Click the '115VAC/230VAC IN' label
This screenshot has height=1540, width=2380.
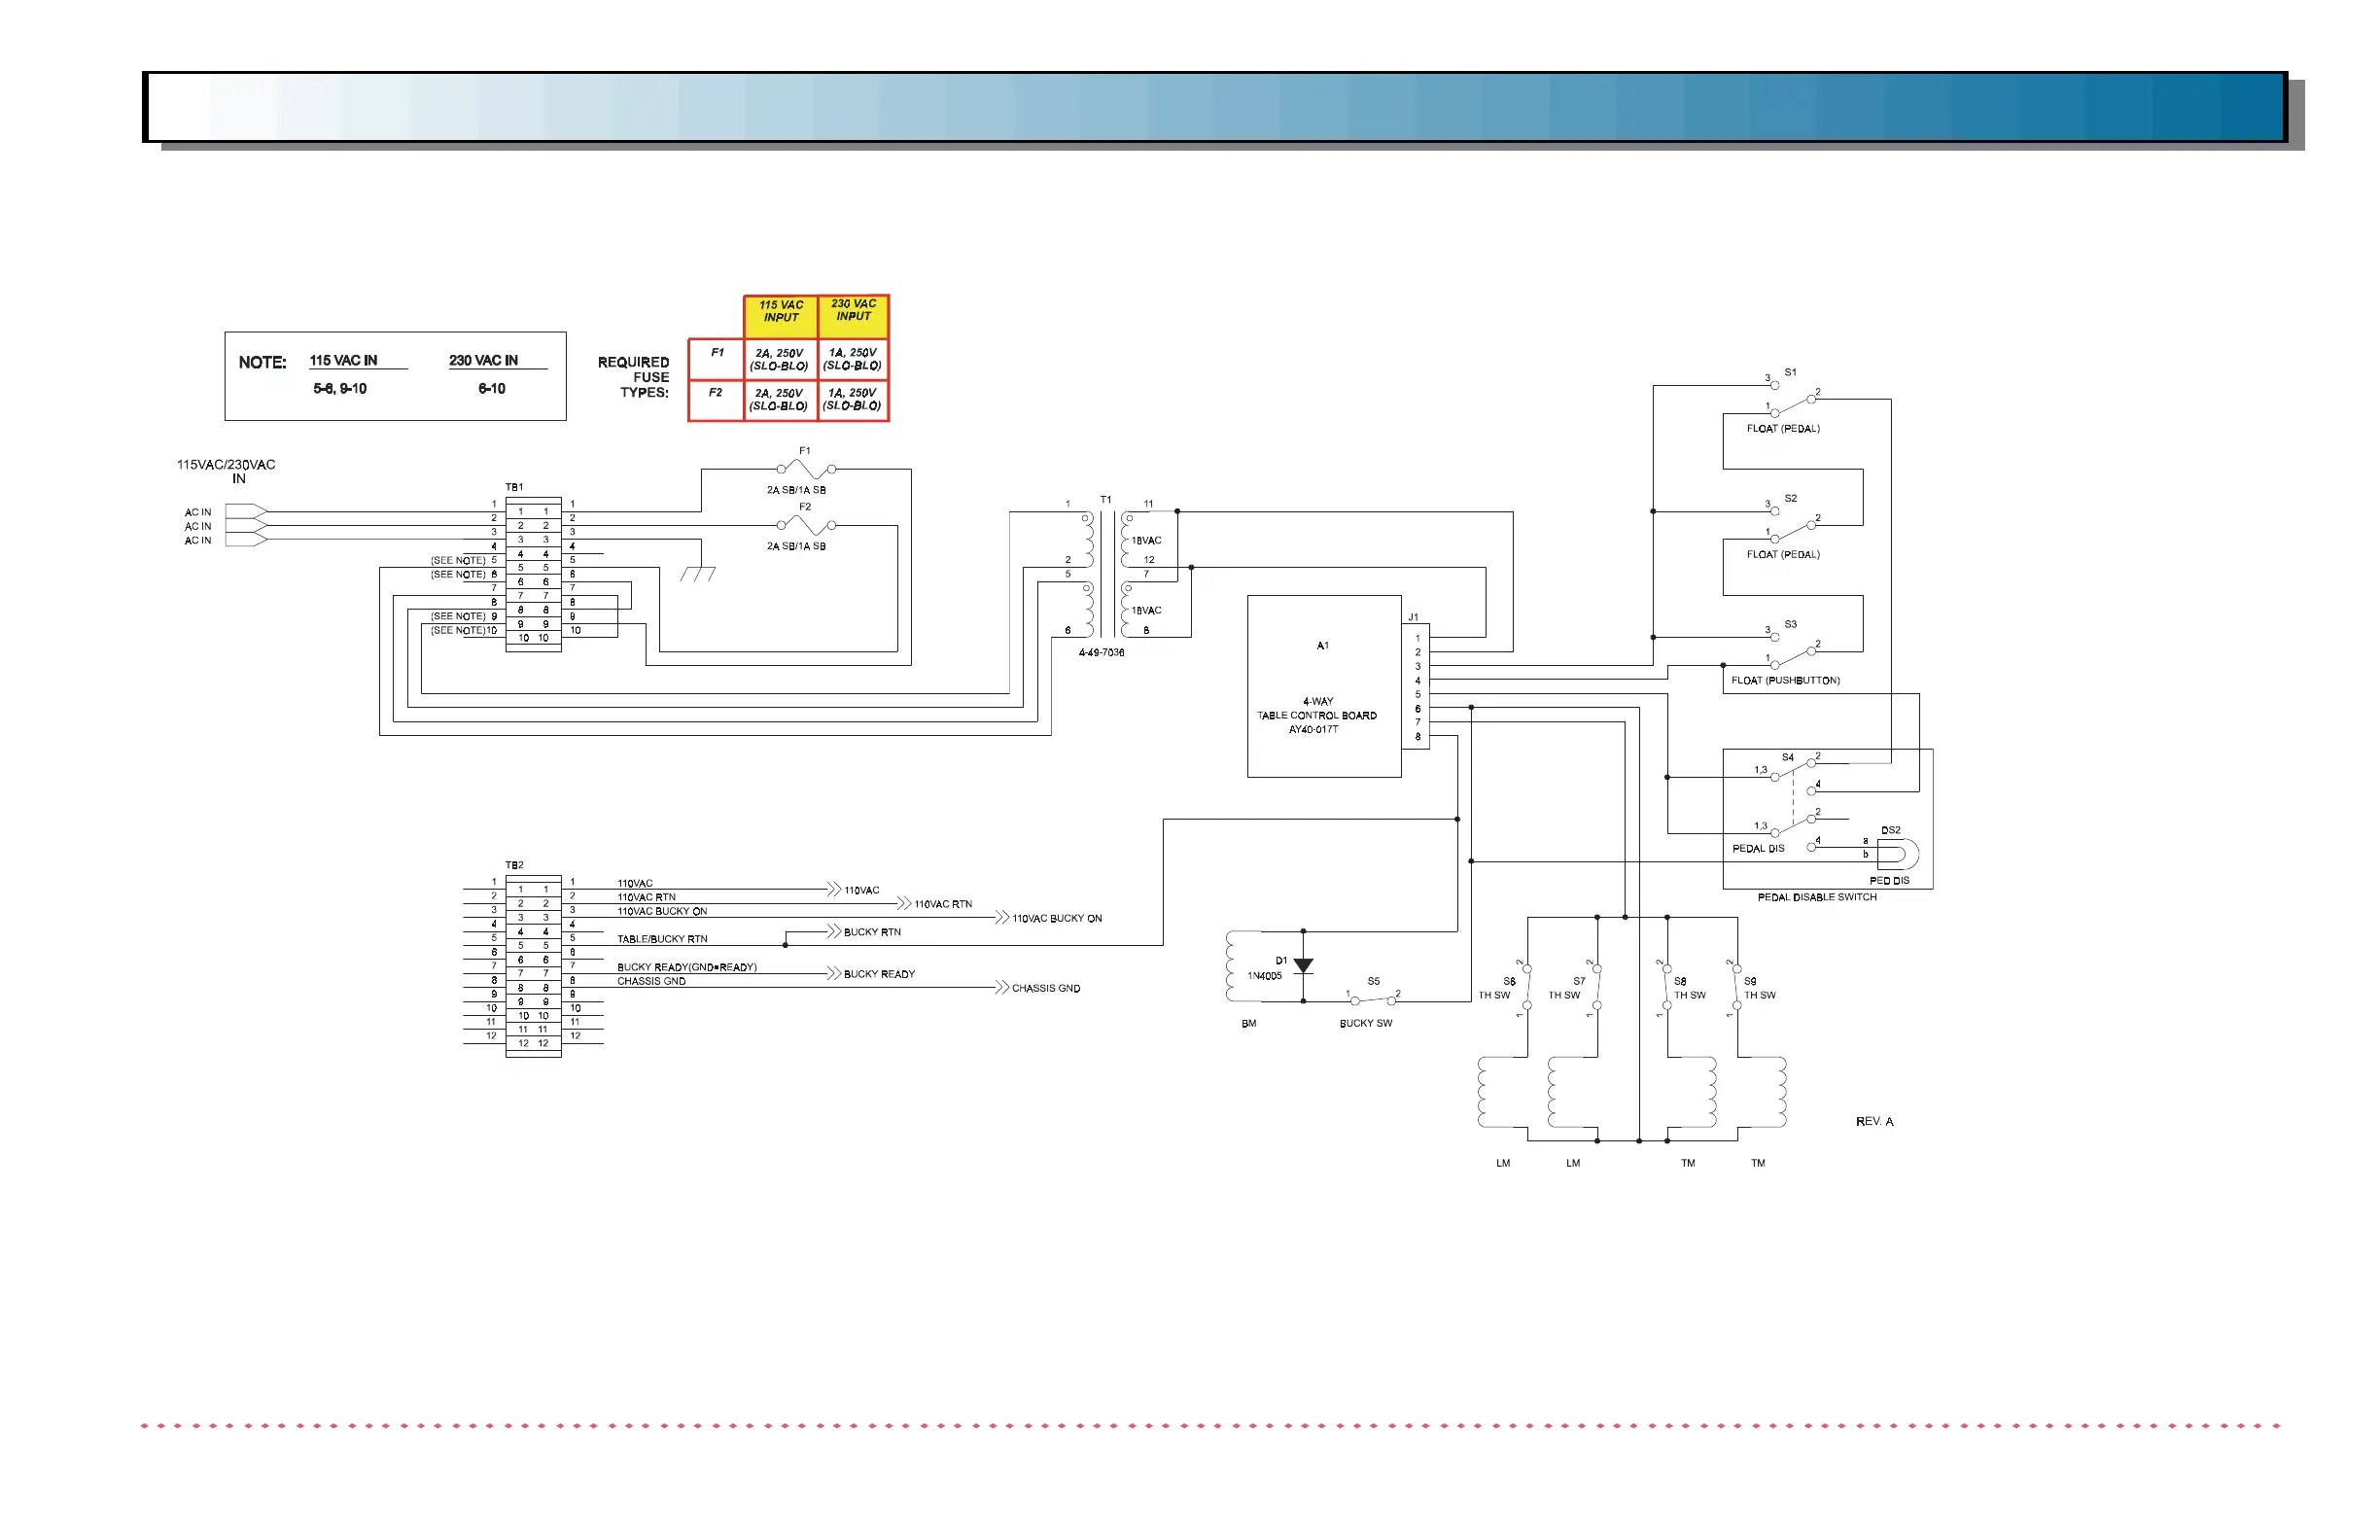click(x=226, y=471)
